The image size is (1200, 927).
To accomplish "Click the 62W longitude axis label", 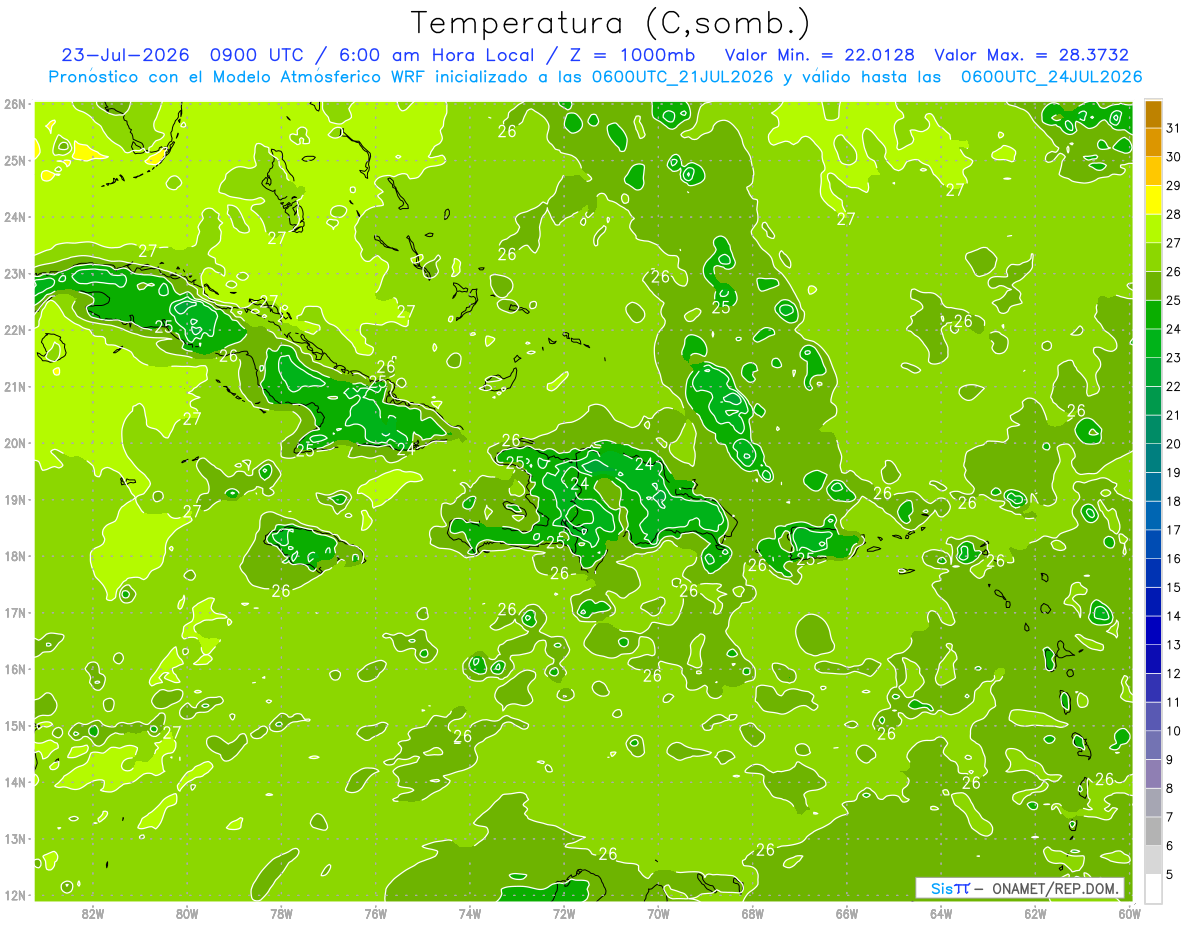I will click(x=1035, y=913).
